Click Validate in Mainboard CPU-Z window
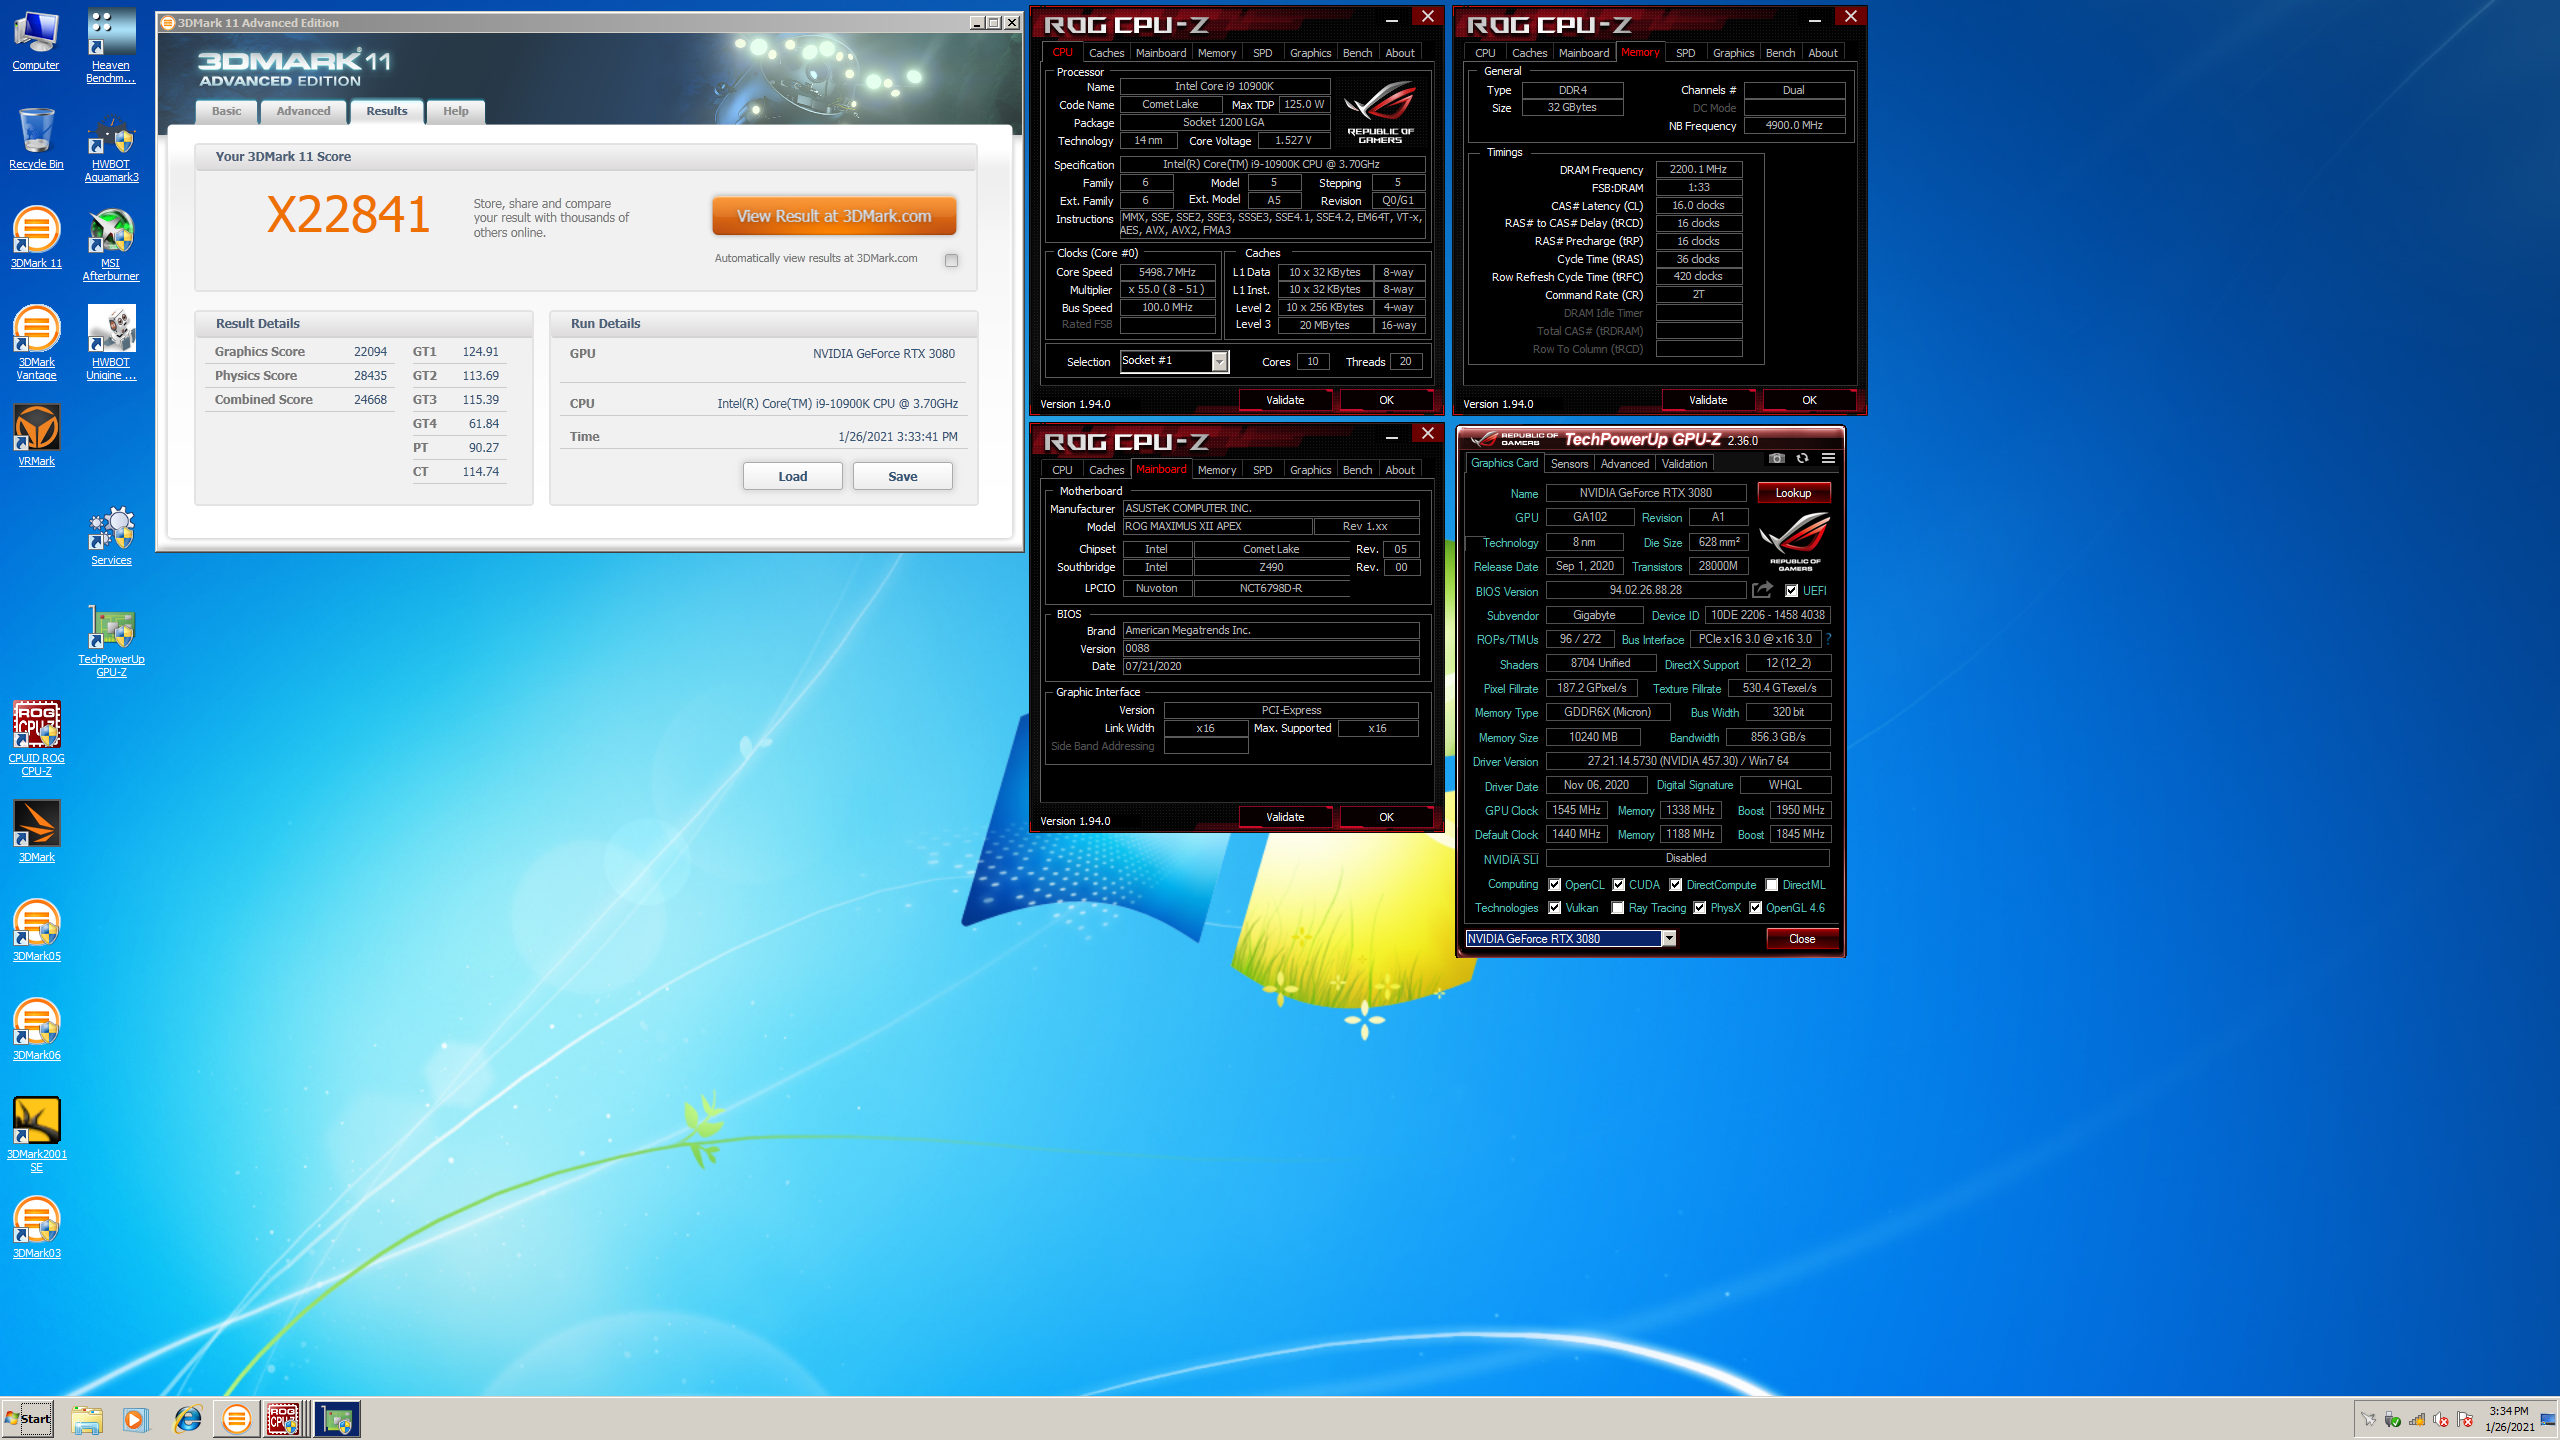This screenshot has width=2560, height=1440. click(1285, 817)
